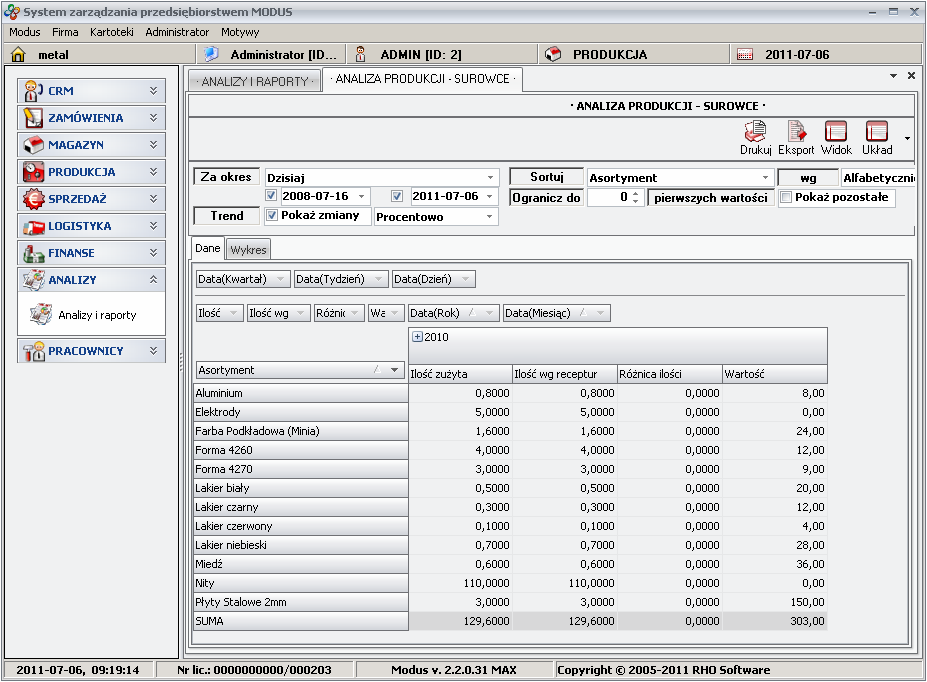Switch to the Wykres tab
The height and width of the screenshot is (682, 927).
pyautogui.click(x=248, y=250)
